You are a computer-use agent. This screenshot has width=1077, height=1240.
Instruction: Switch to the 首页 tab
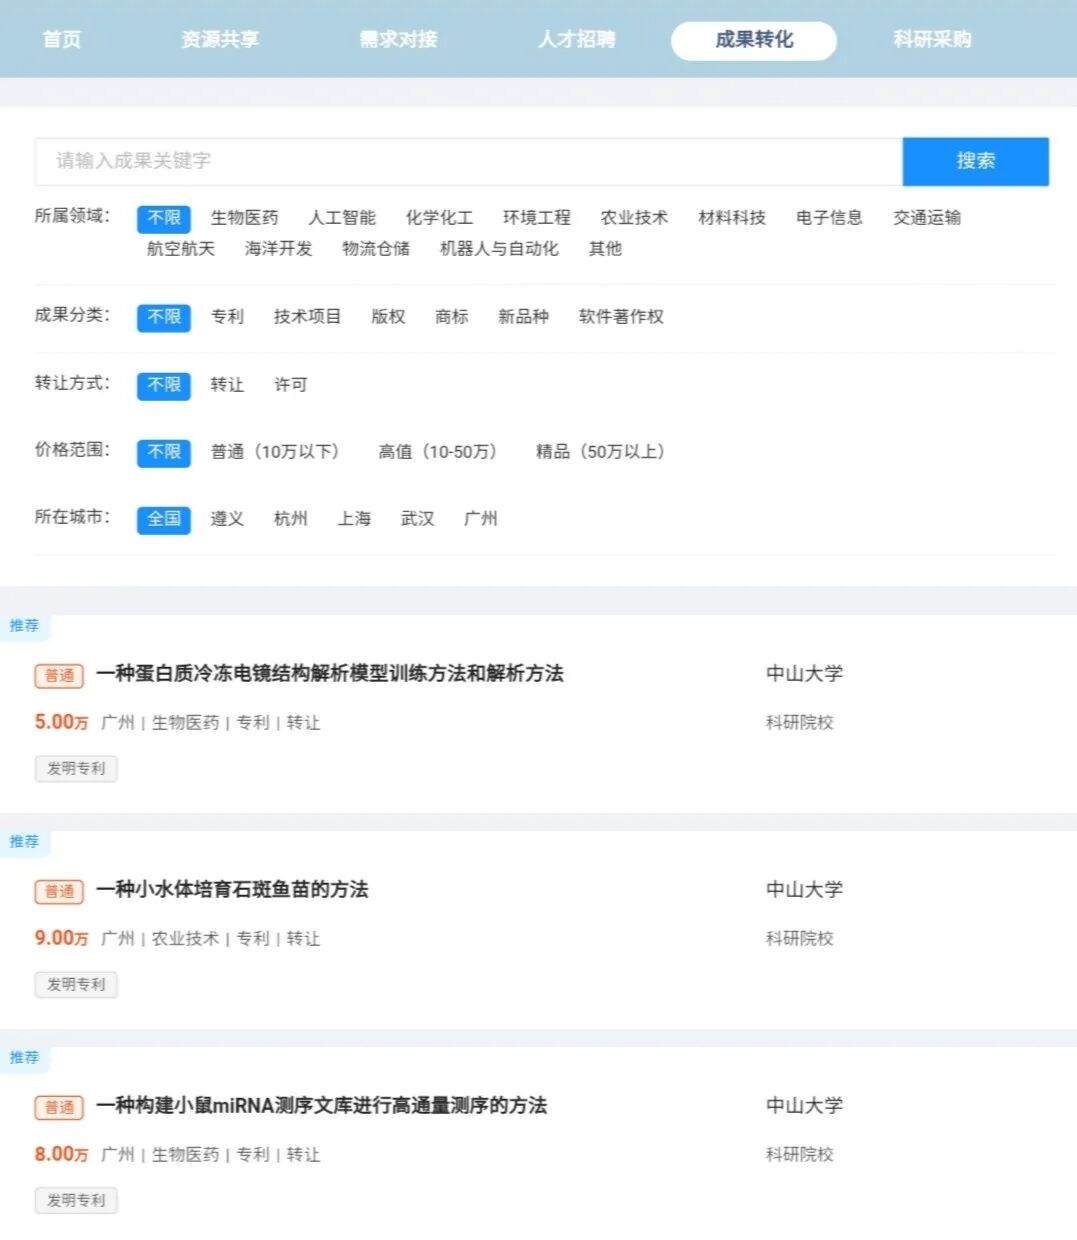[61, 40]
